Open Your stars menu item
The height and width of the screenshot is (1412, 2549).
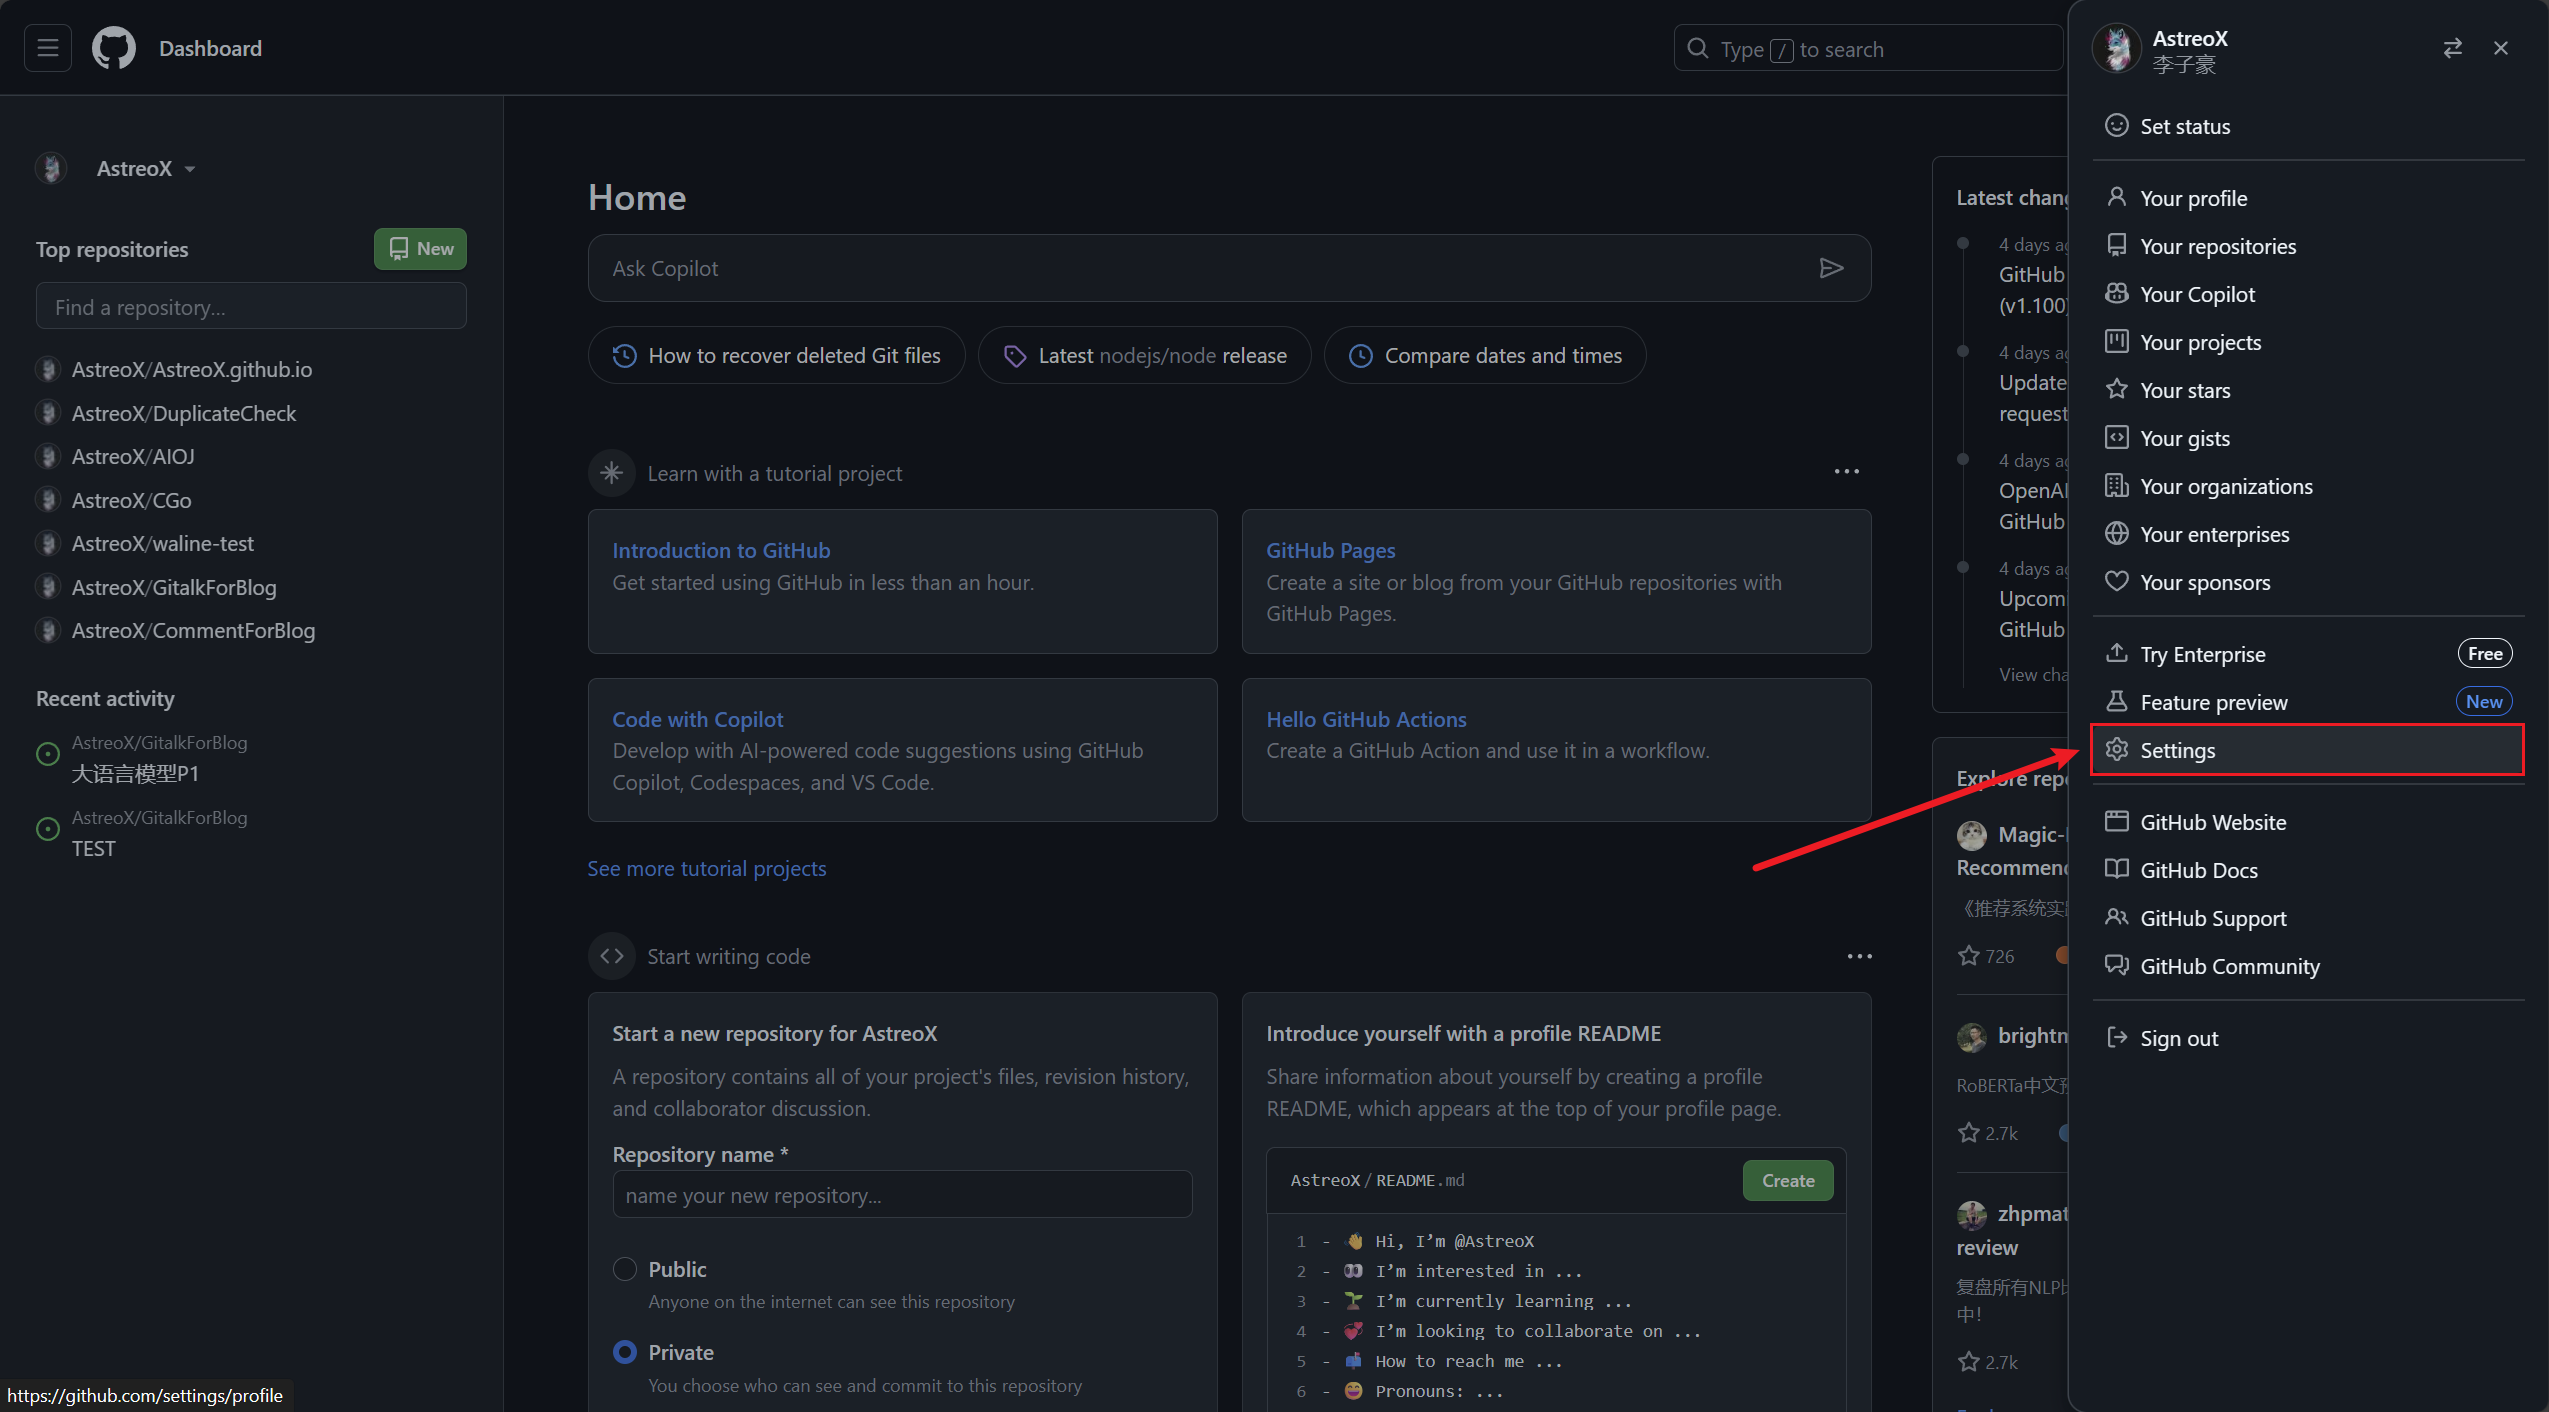(2308, 390)
